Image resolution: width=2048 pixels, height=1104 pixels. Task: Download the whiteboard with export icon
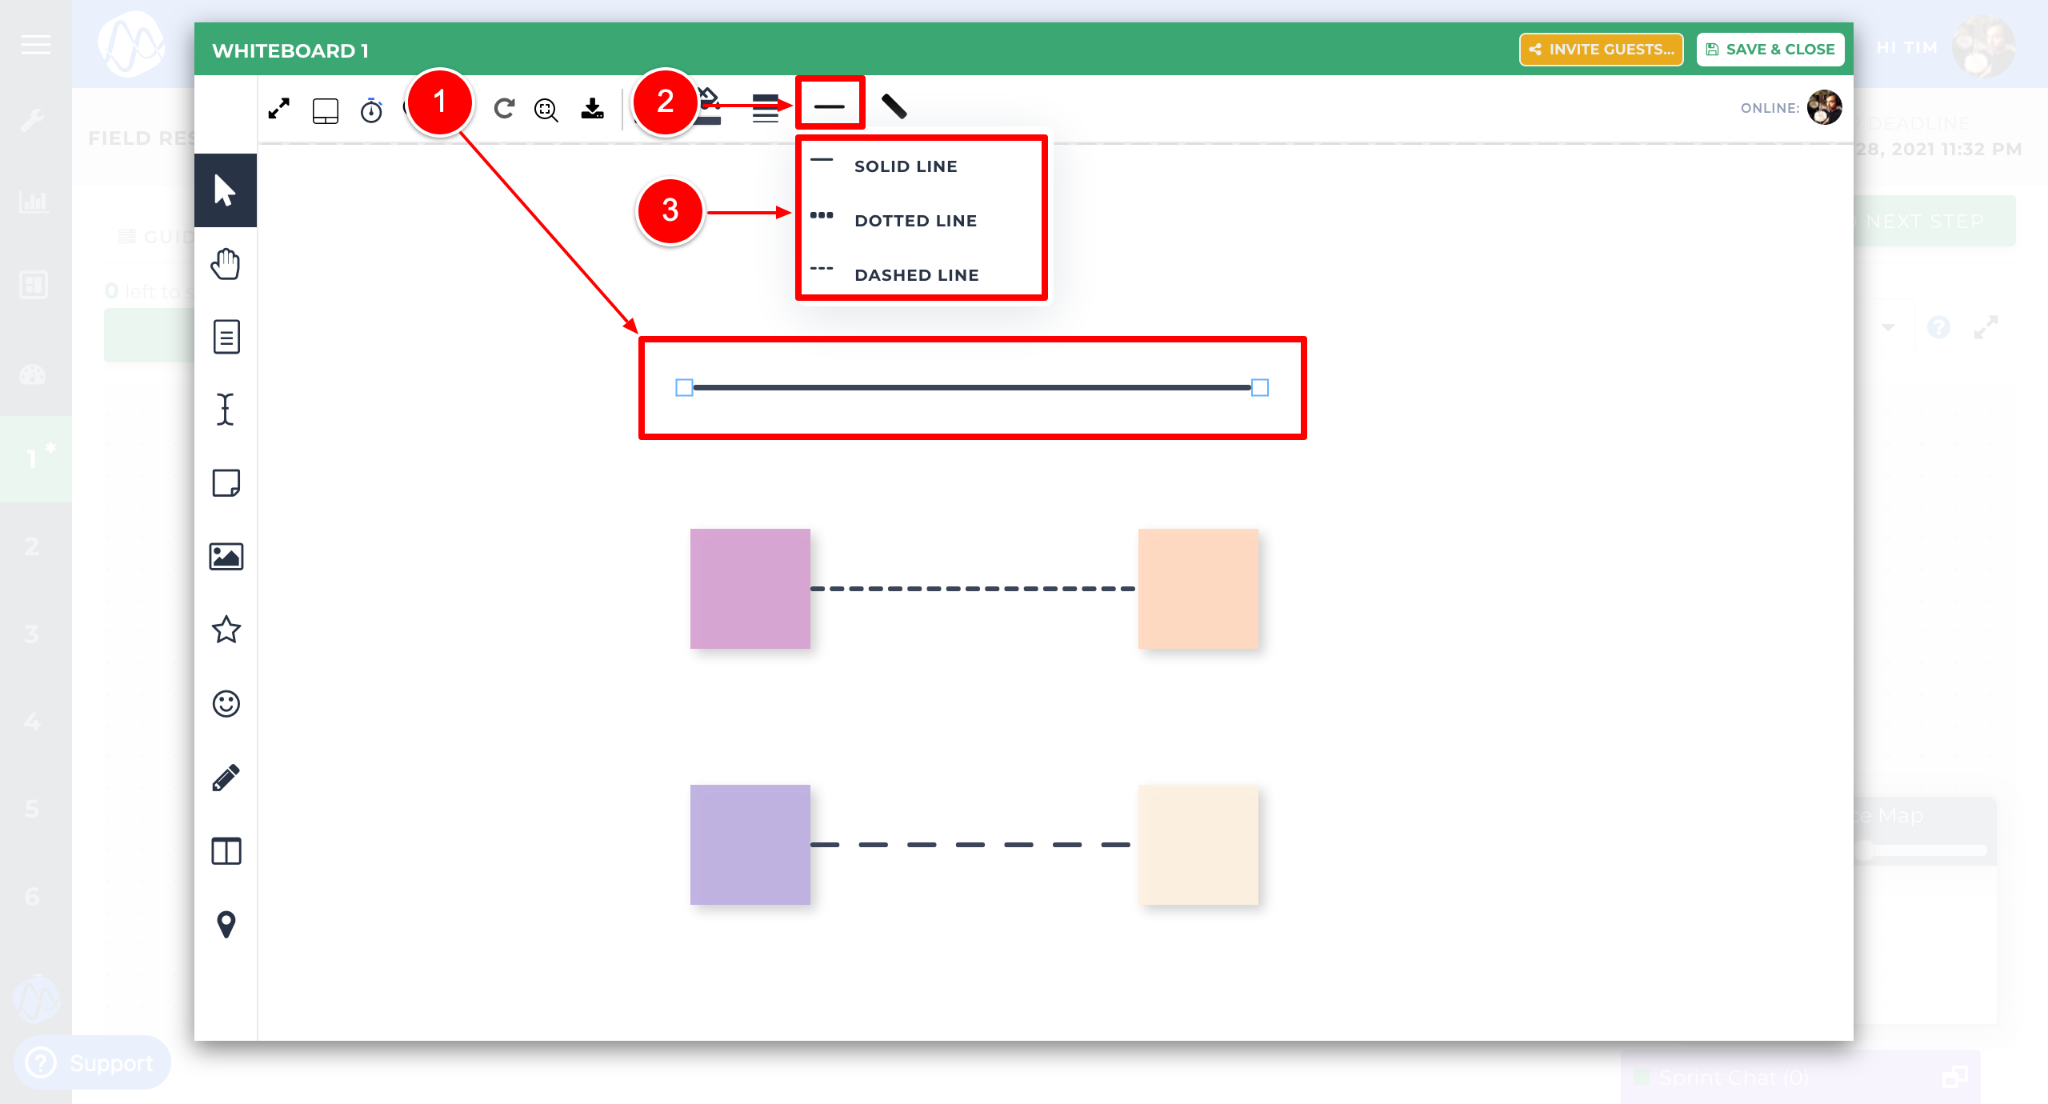[592, 109]
